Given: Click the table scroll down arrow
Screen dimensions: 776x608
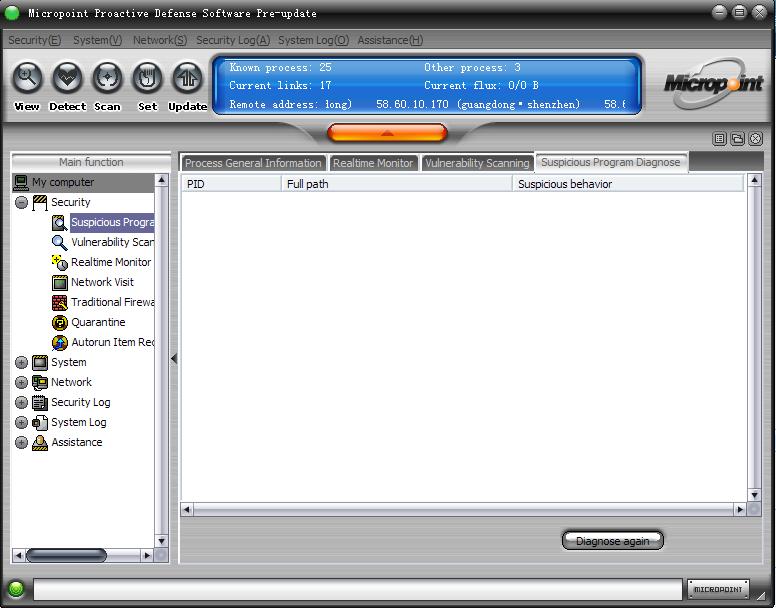Looking at the screenshot, I should [x=754, y=495].
